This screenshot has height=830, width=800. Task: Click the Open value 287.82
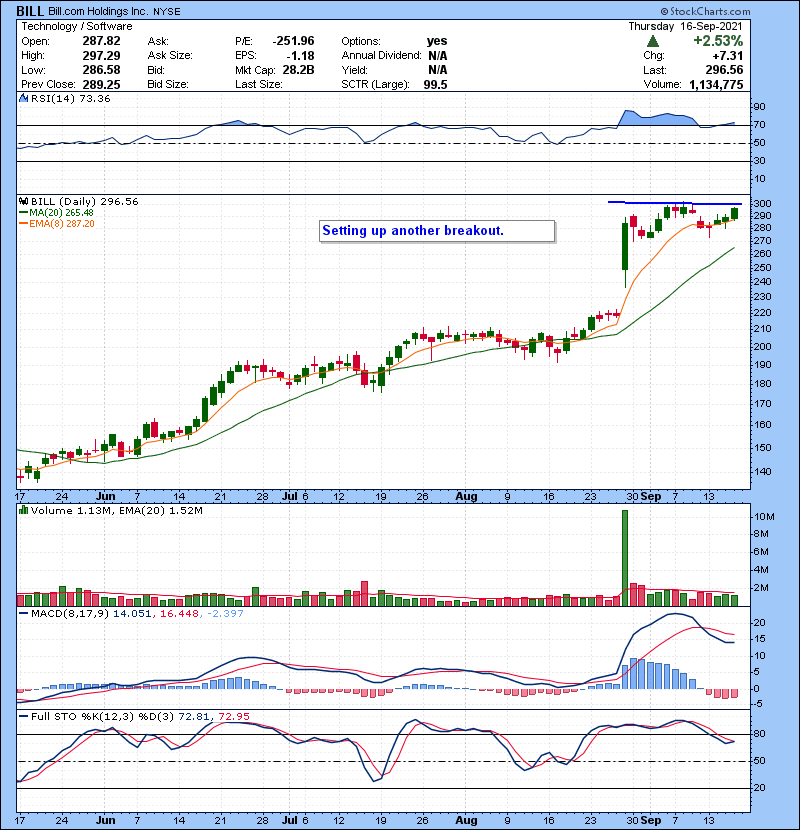[101, 41]
